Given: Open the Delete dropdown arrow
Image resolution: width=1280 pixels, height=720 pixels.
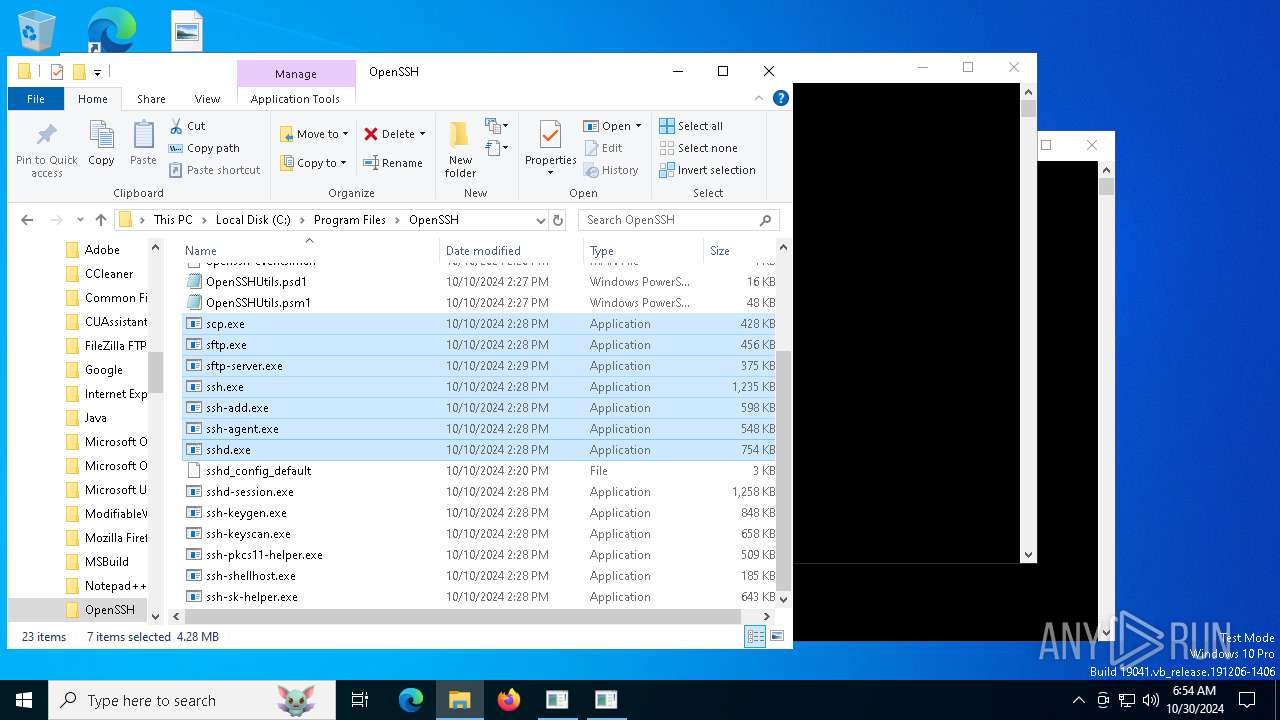Looking at the screenshot, I should point(422,134).
